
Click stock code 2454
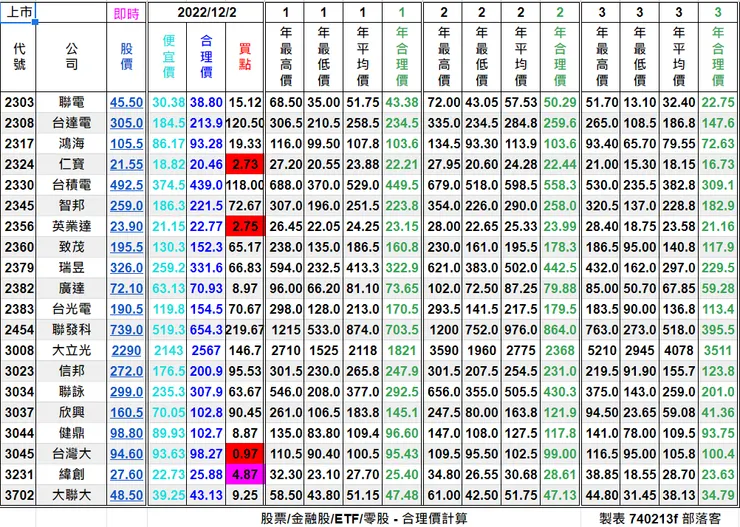pos(19,330)
